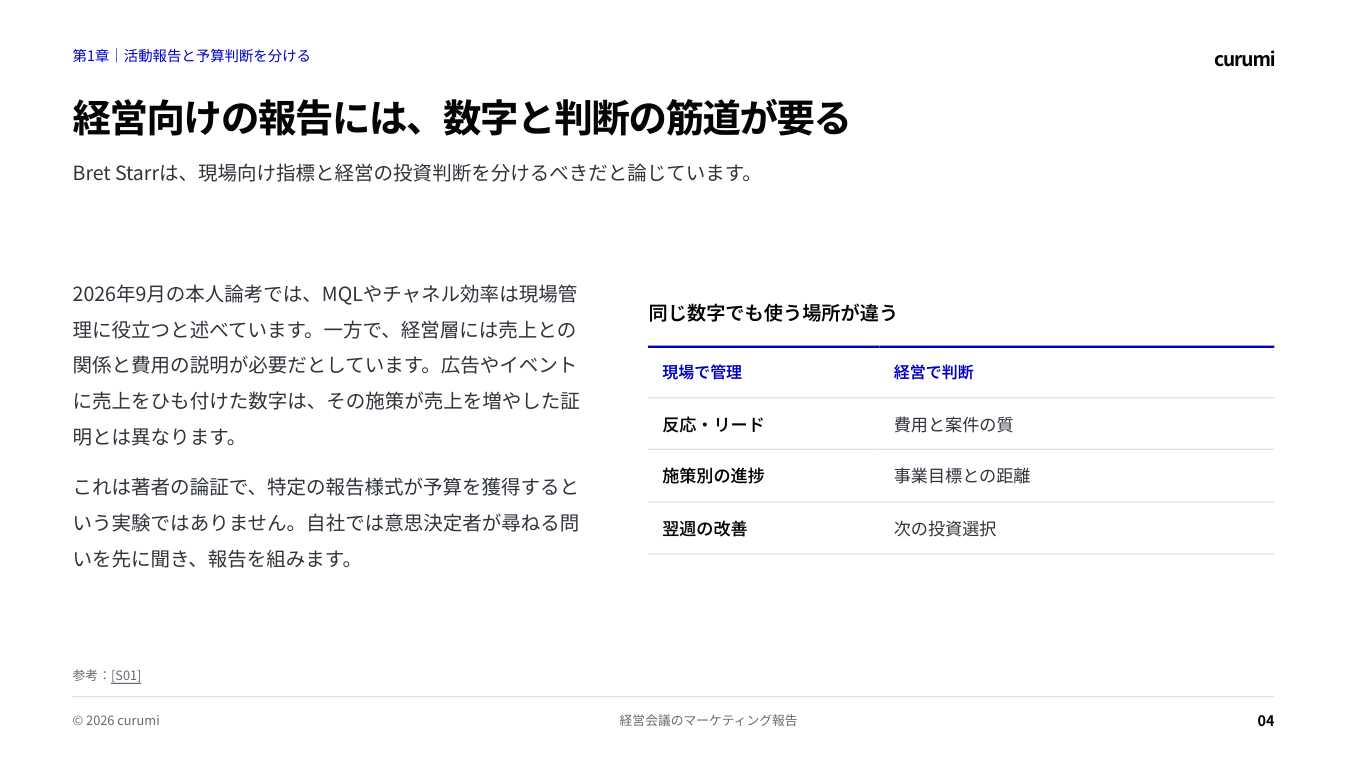Click the column header 経営で判断
Image resolution: width=1348 pixels, height=757 pixels.
click(x=933, y=372)
